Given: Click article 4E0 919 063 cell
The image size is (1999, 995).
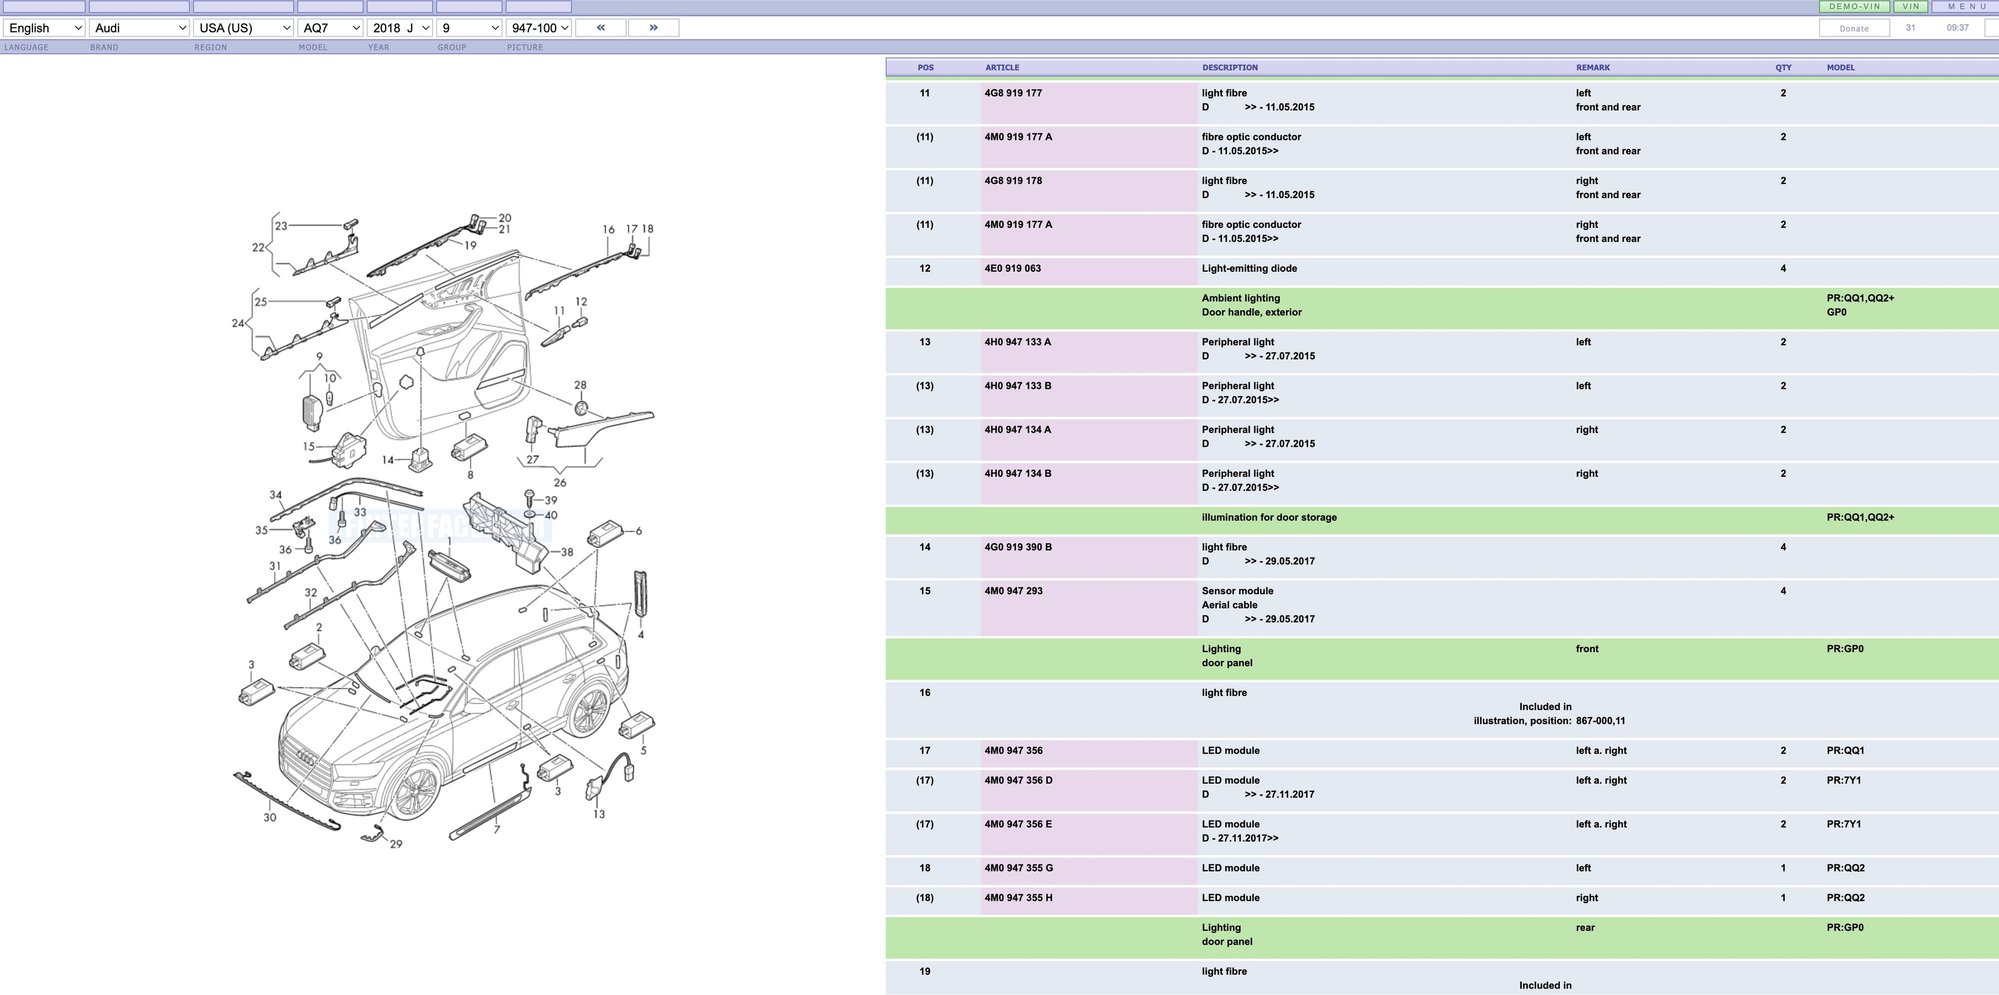Looking at the screenshot, I should (x=1012, y=269).
